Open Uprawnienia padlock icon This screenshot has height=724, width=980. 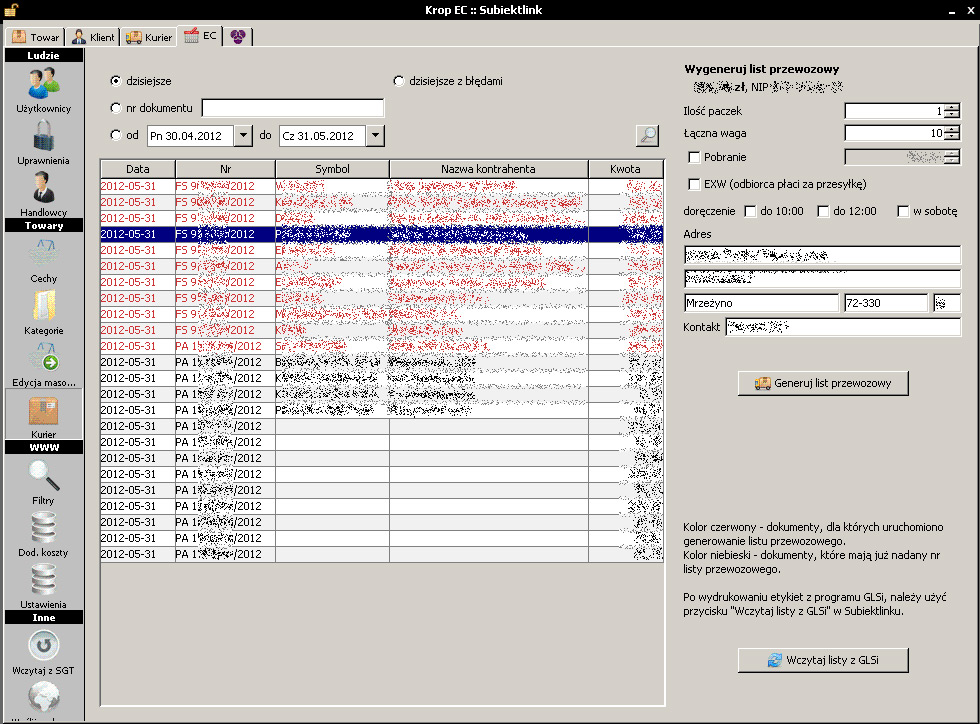[43, 137]
